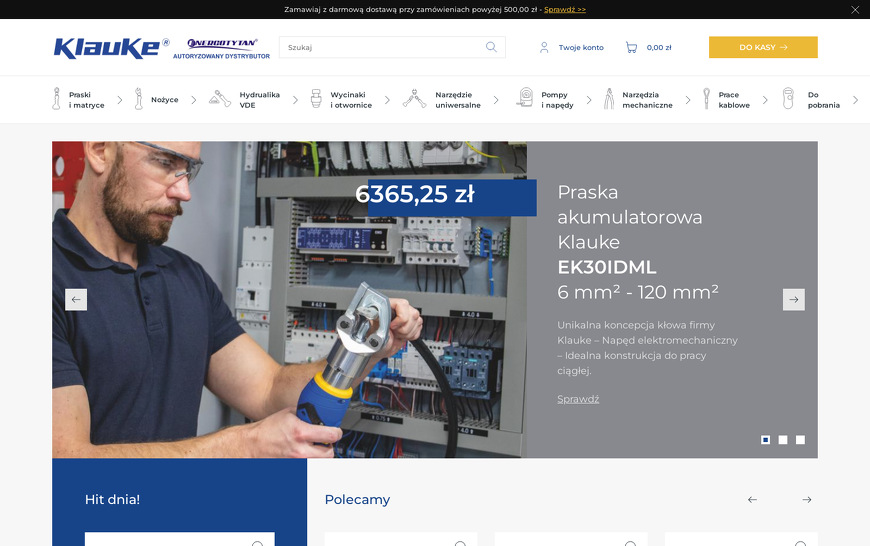Show previous Polecamy products arrow
This screenshot has width=870, height=546.
752,500
